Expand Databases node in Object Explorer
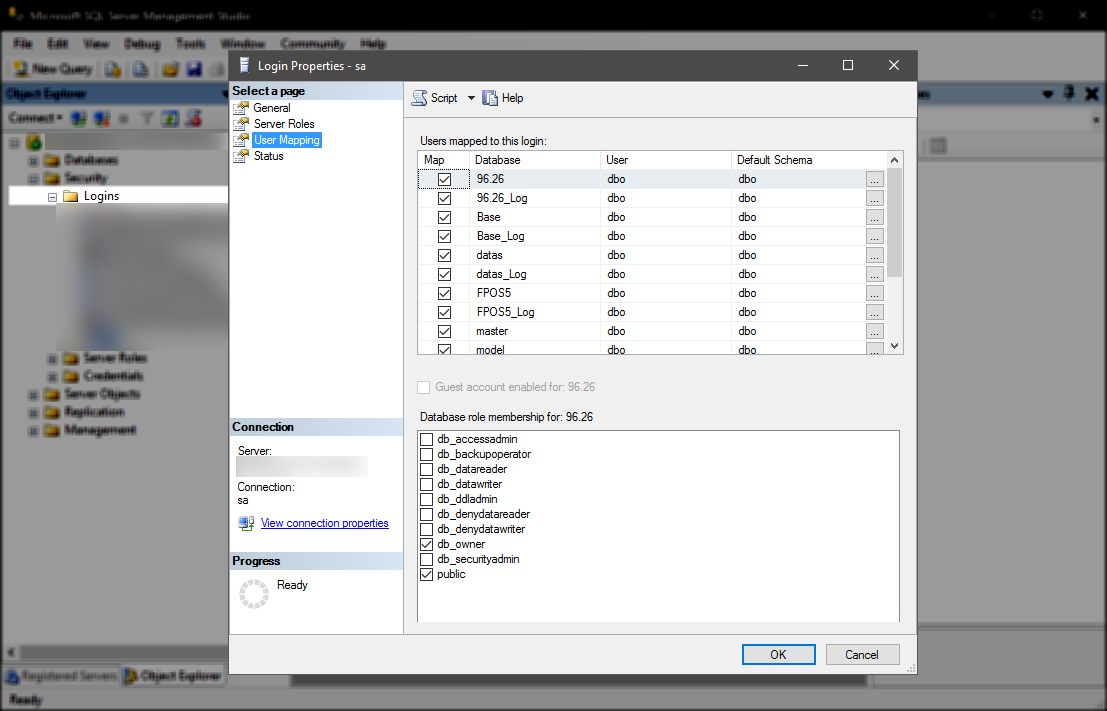Image resolution: width=1107 pixels, height=711 pixels. 33,160
